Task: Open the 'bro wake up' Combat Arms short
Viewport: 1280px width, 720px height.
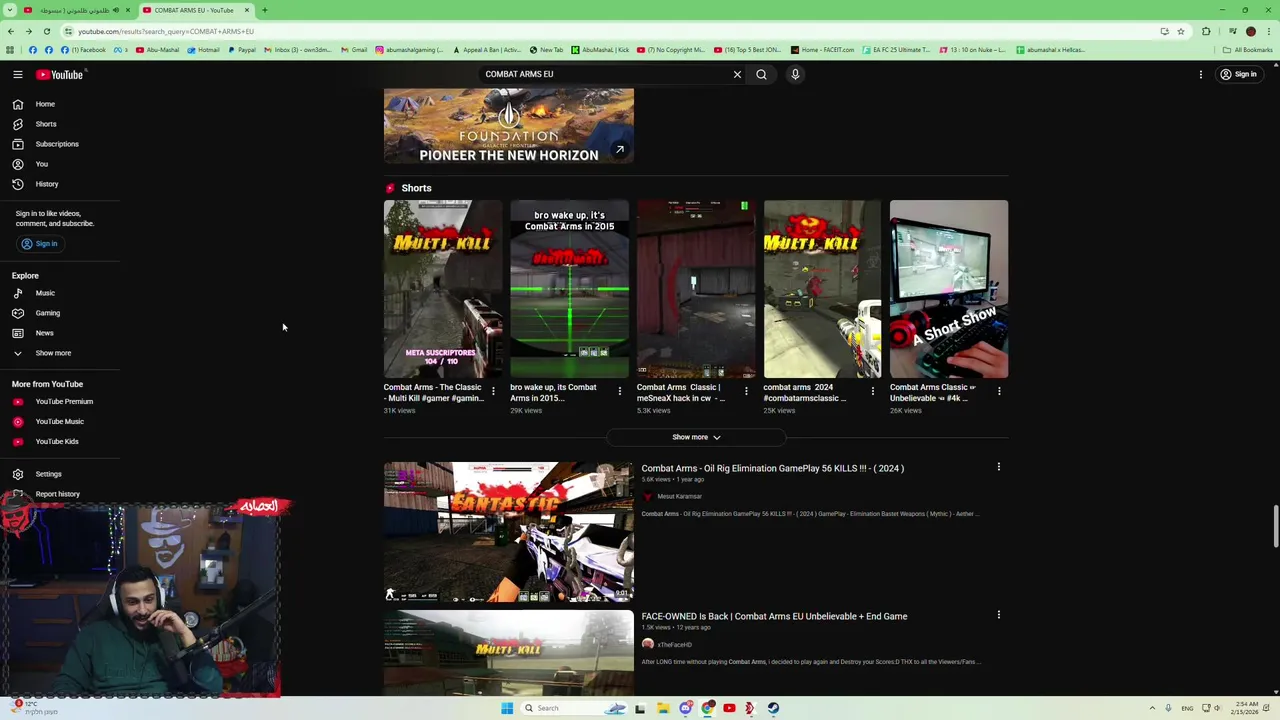Action: click(569, 289)
